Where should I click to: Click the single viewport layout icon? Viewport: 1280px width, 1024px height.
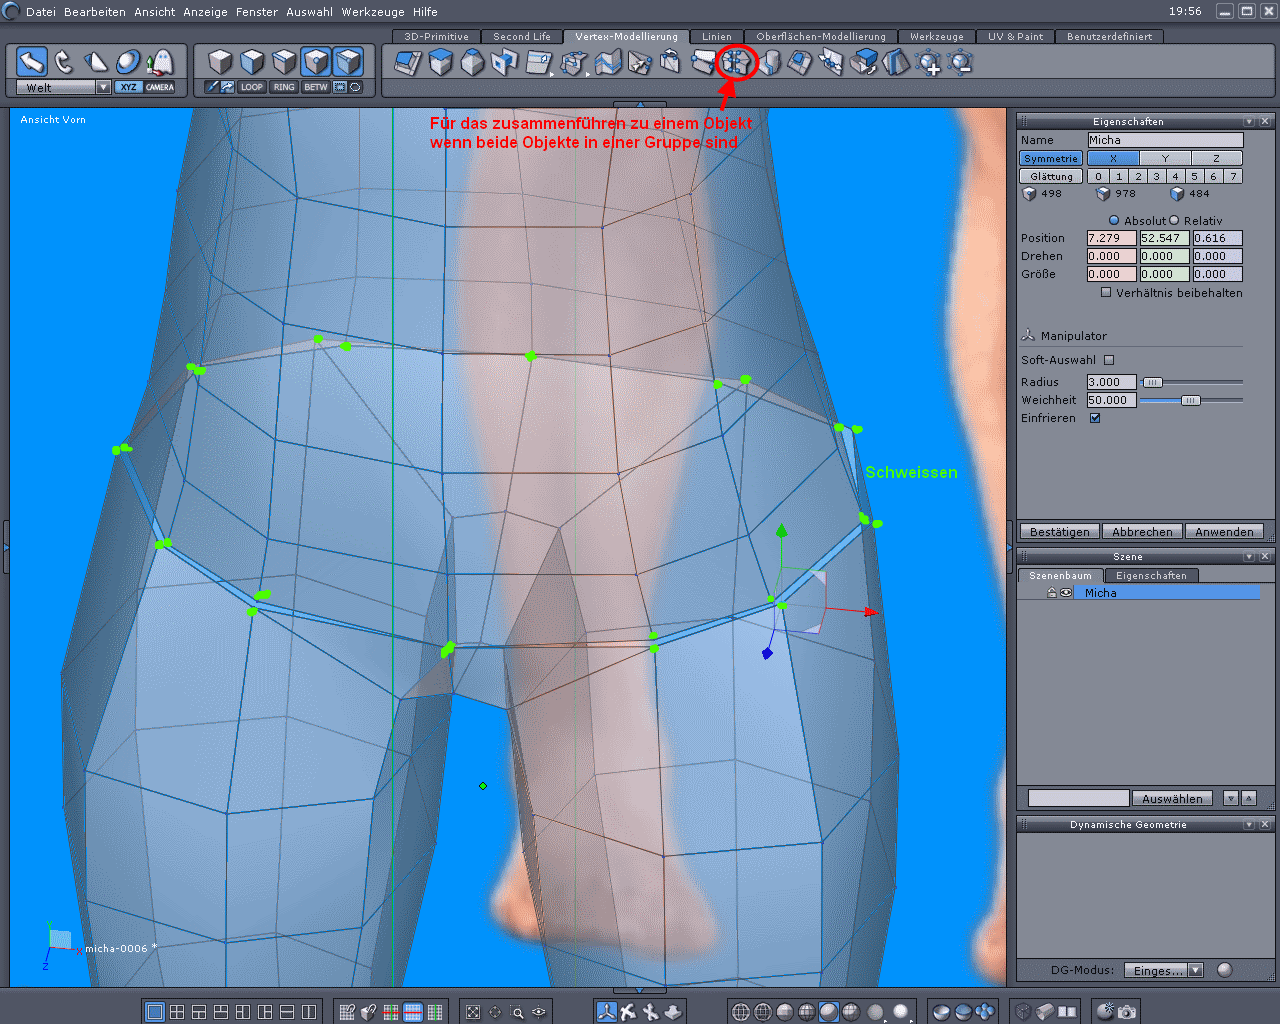tap(155, 1012)
